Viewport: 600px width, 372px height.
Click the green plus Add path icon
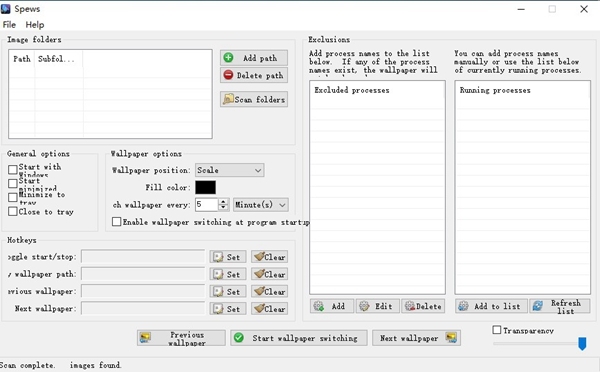point(228,58)
